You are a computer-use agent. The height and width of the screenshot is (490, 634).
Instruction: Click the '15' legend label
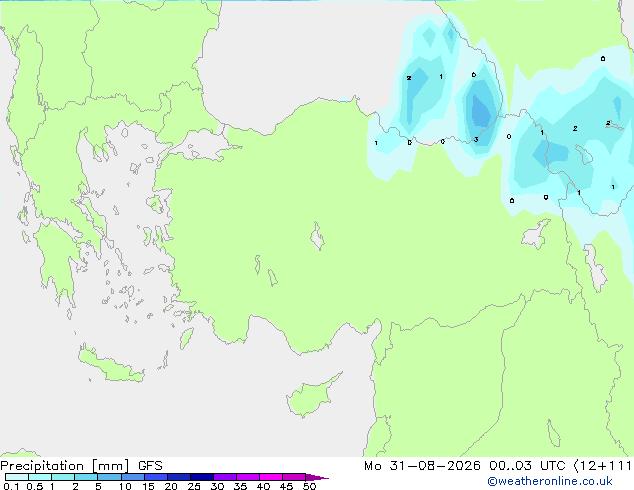148,486
